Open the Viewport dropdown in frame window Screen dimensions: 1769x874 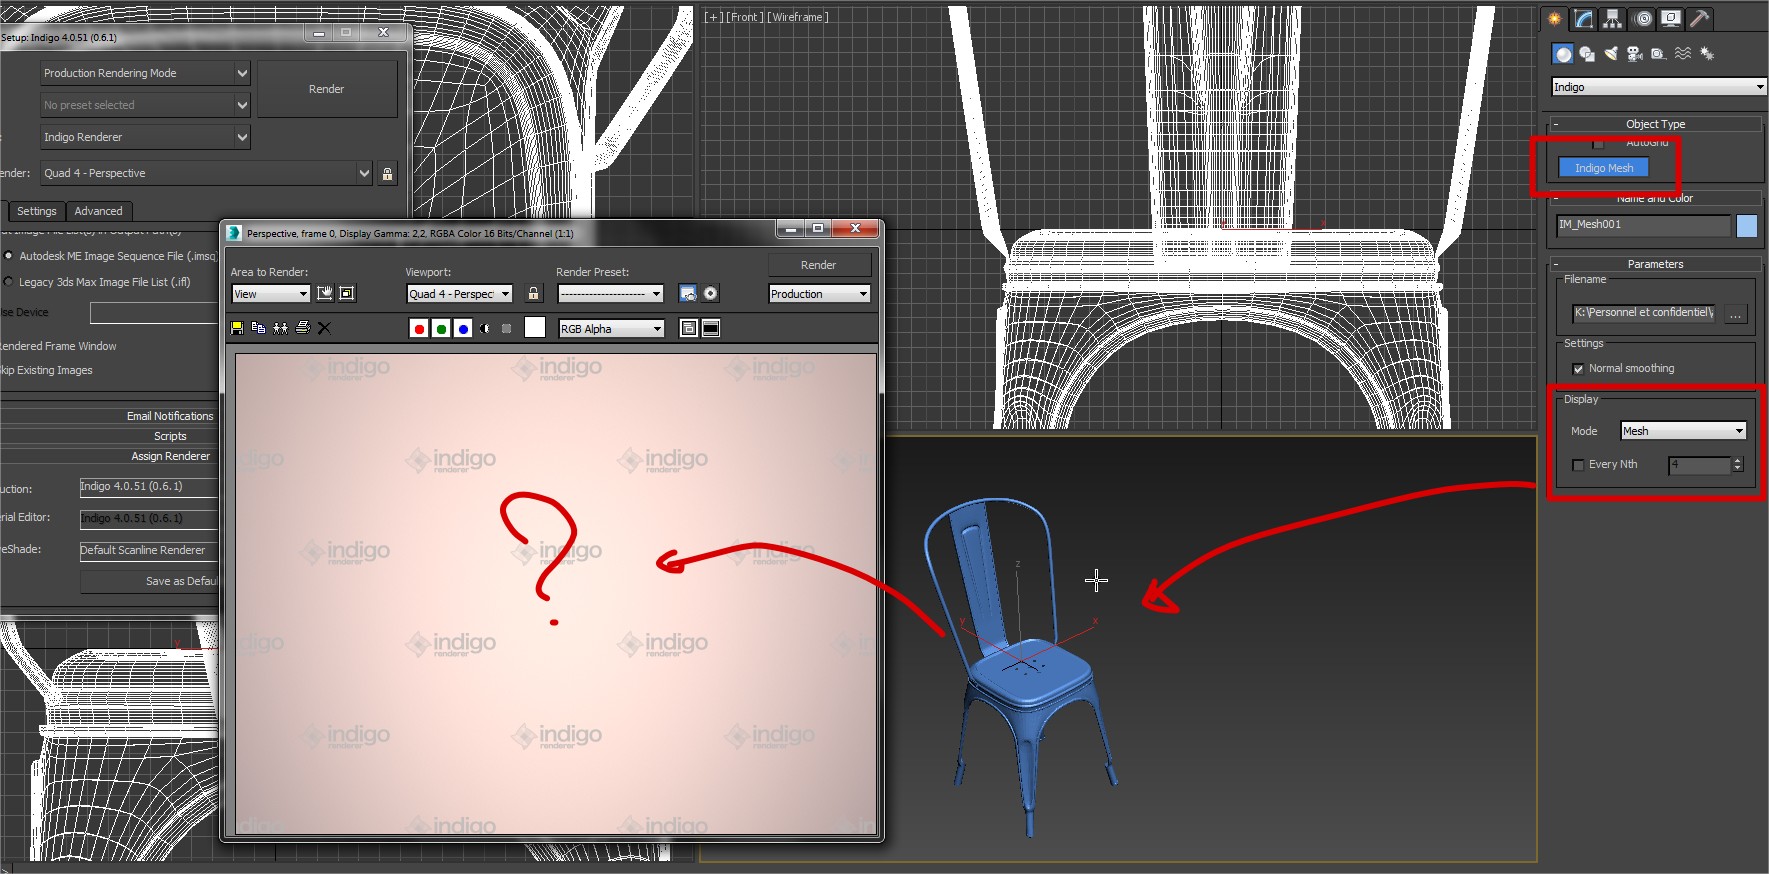pyautogui.click(x=460, y=294)
